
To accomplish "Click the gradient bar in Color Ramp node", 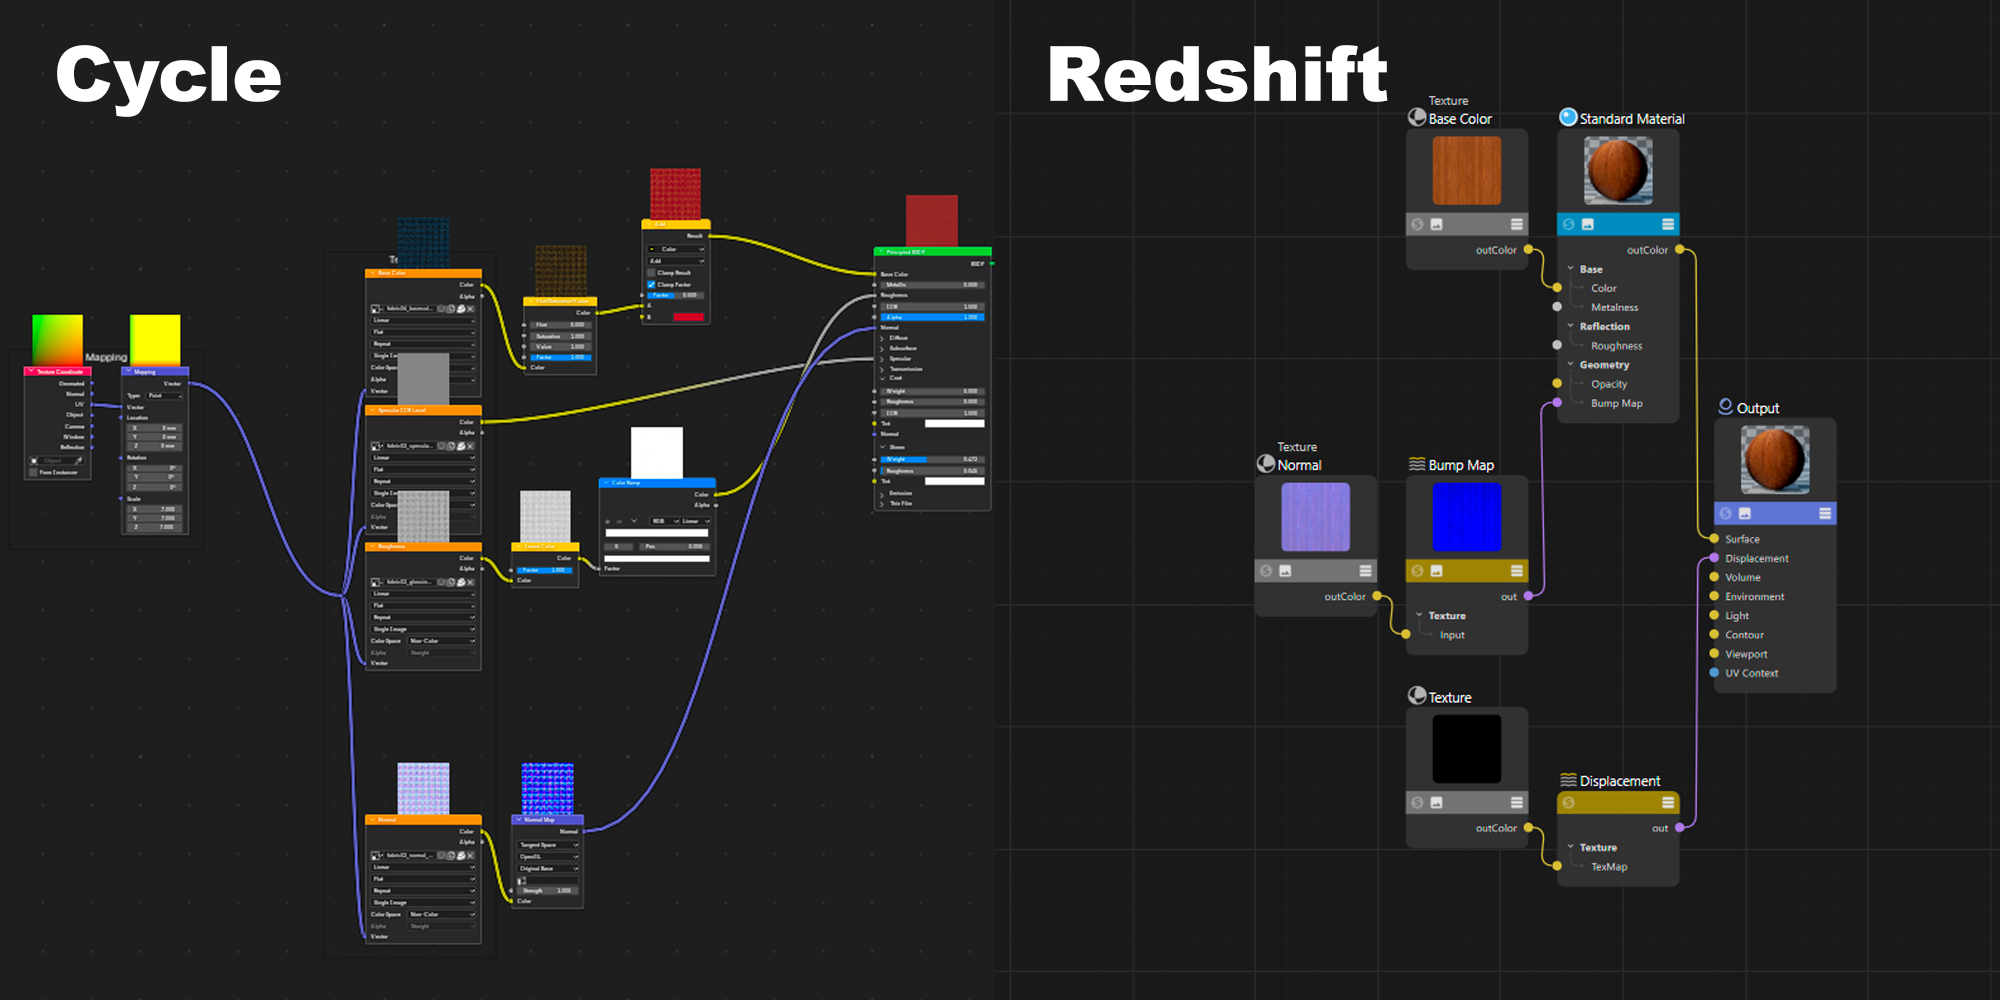I will (657, 533).
